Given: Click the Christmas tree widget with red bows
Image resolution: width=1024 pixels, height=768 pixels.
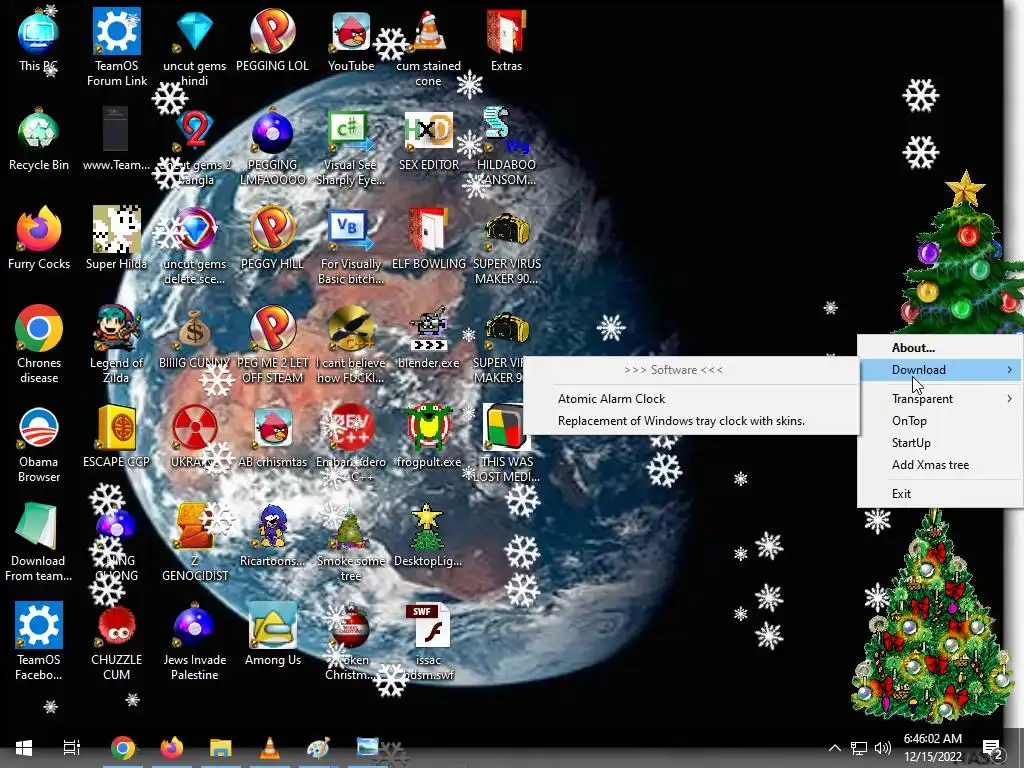Looking at the screenshot, I should [931, 617].
